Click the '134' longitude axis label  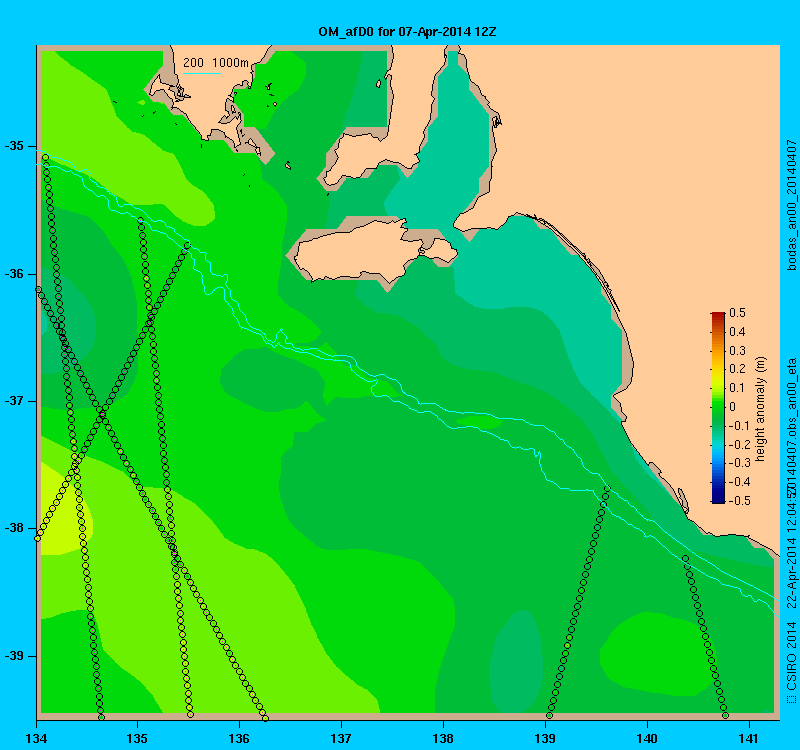(x=36, y=738)
